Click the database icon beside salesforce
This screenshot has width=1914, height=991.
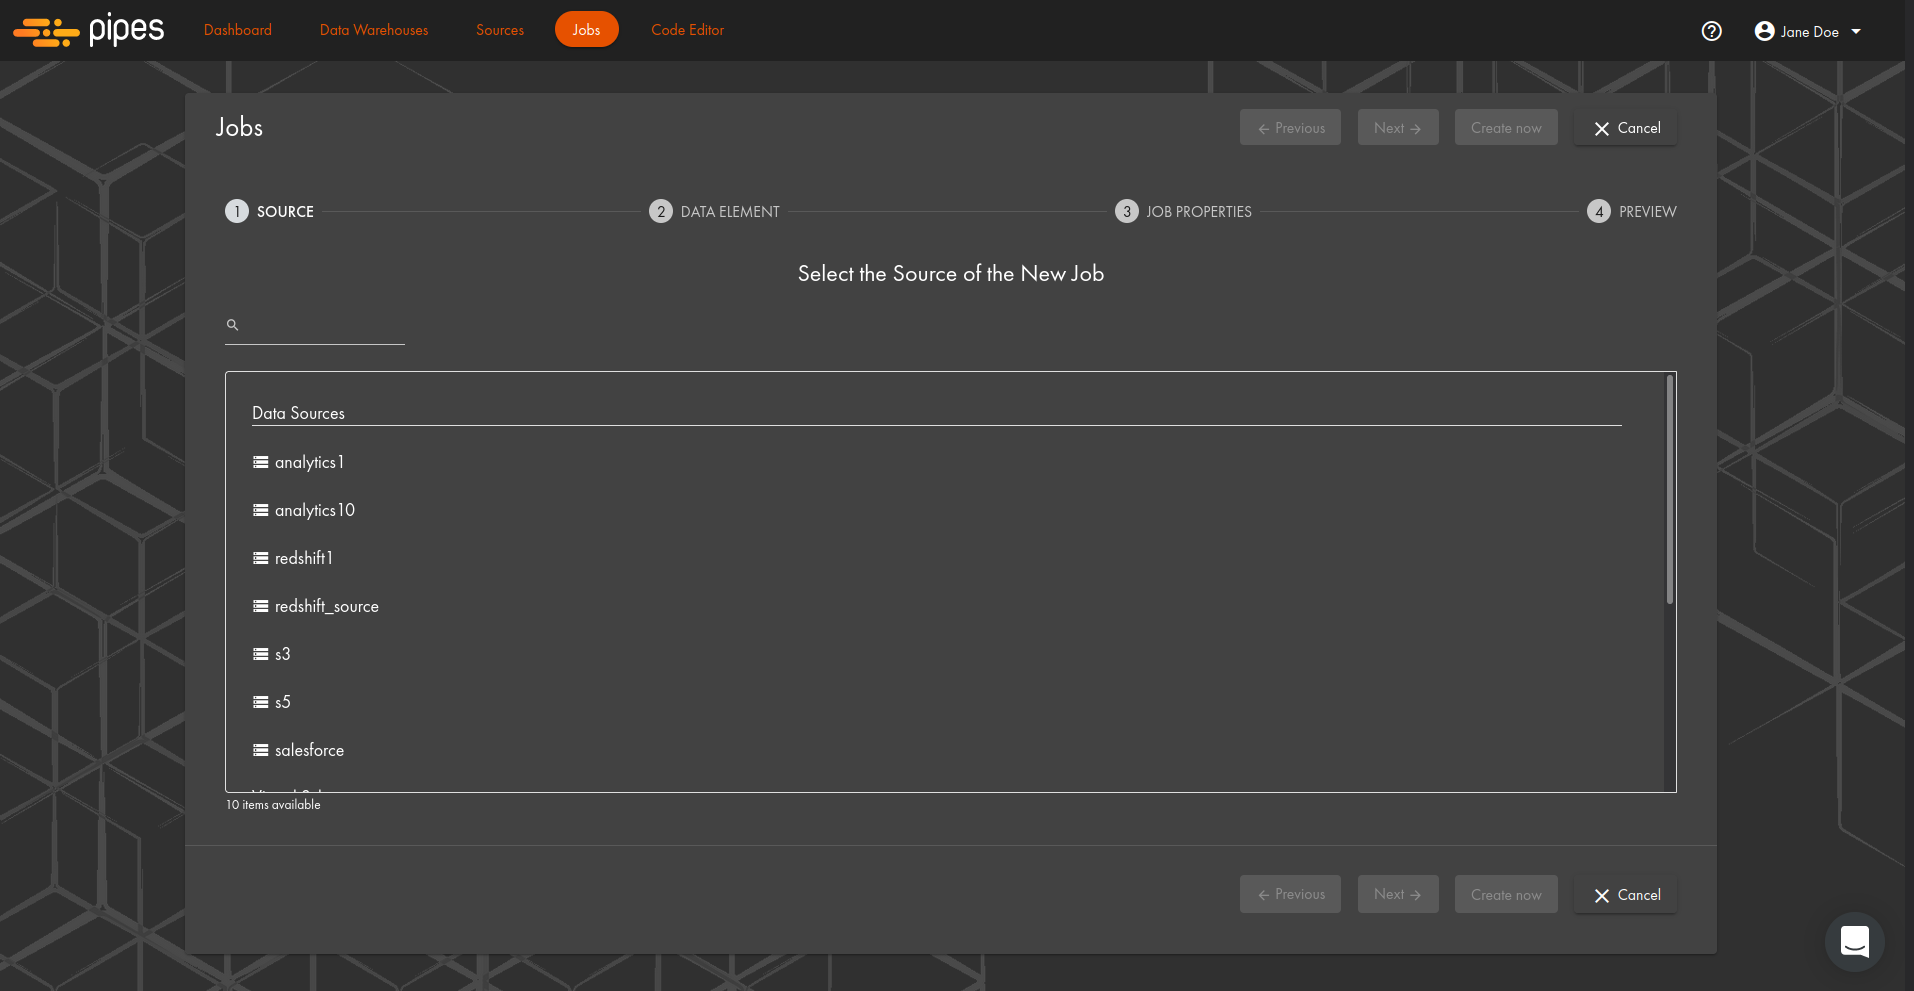(x=261, y=750)
